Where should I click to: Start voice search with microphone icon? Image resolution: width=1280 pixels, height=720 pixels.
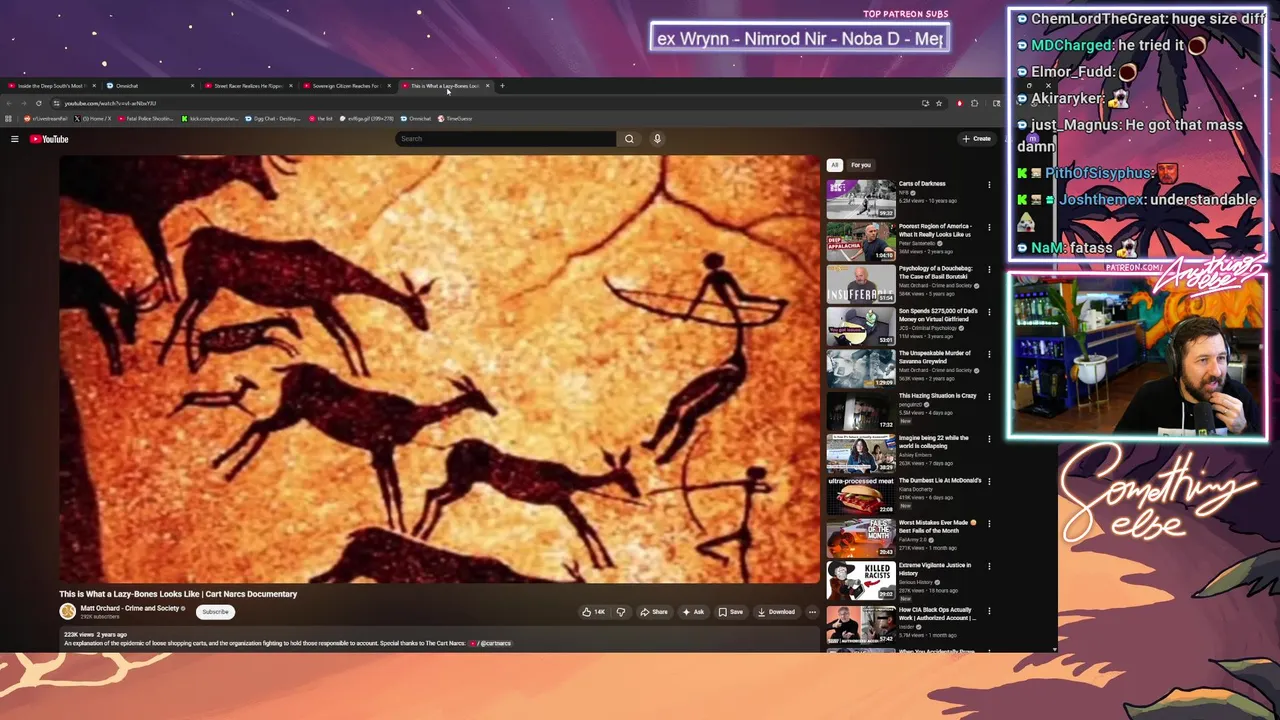(657, 139)
